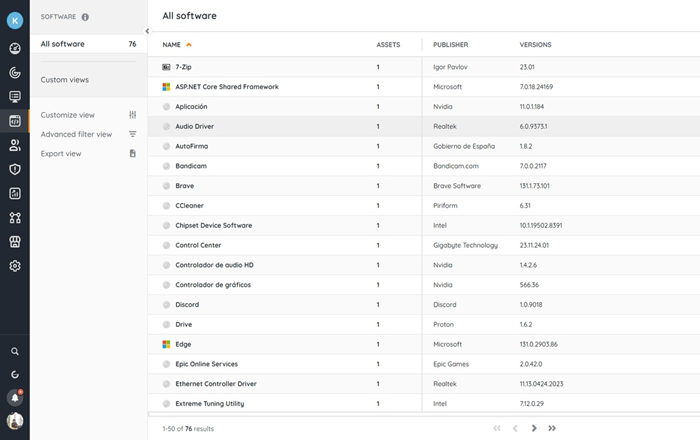This screenshot has width=700, height=440.
Task: Jump to last results page
Action: pyautogui.click(x=552, y=428)
